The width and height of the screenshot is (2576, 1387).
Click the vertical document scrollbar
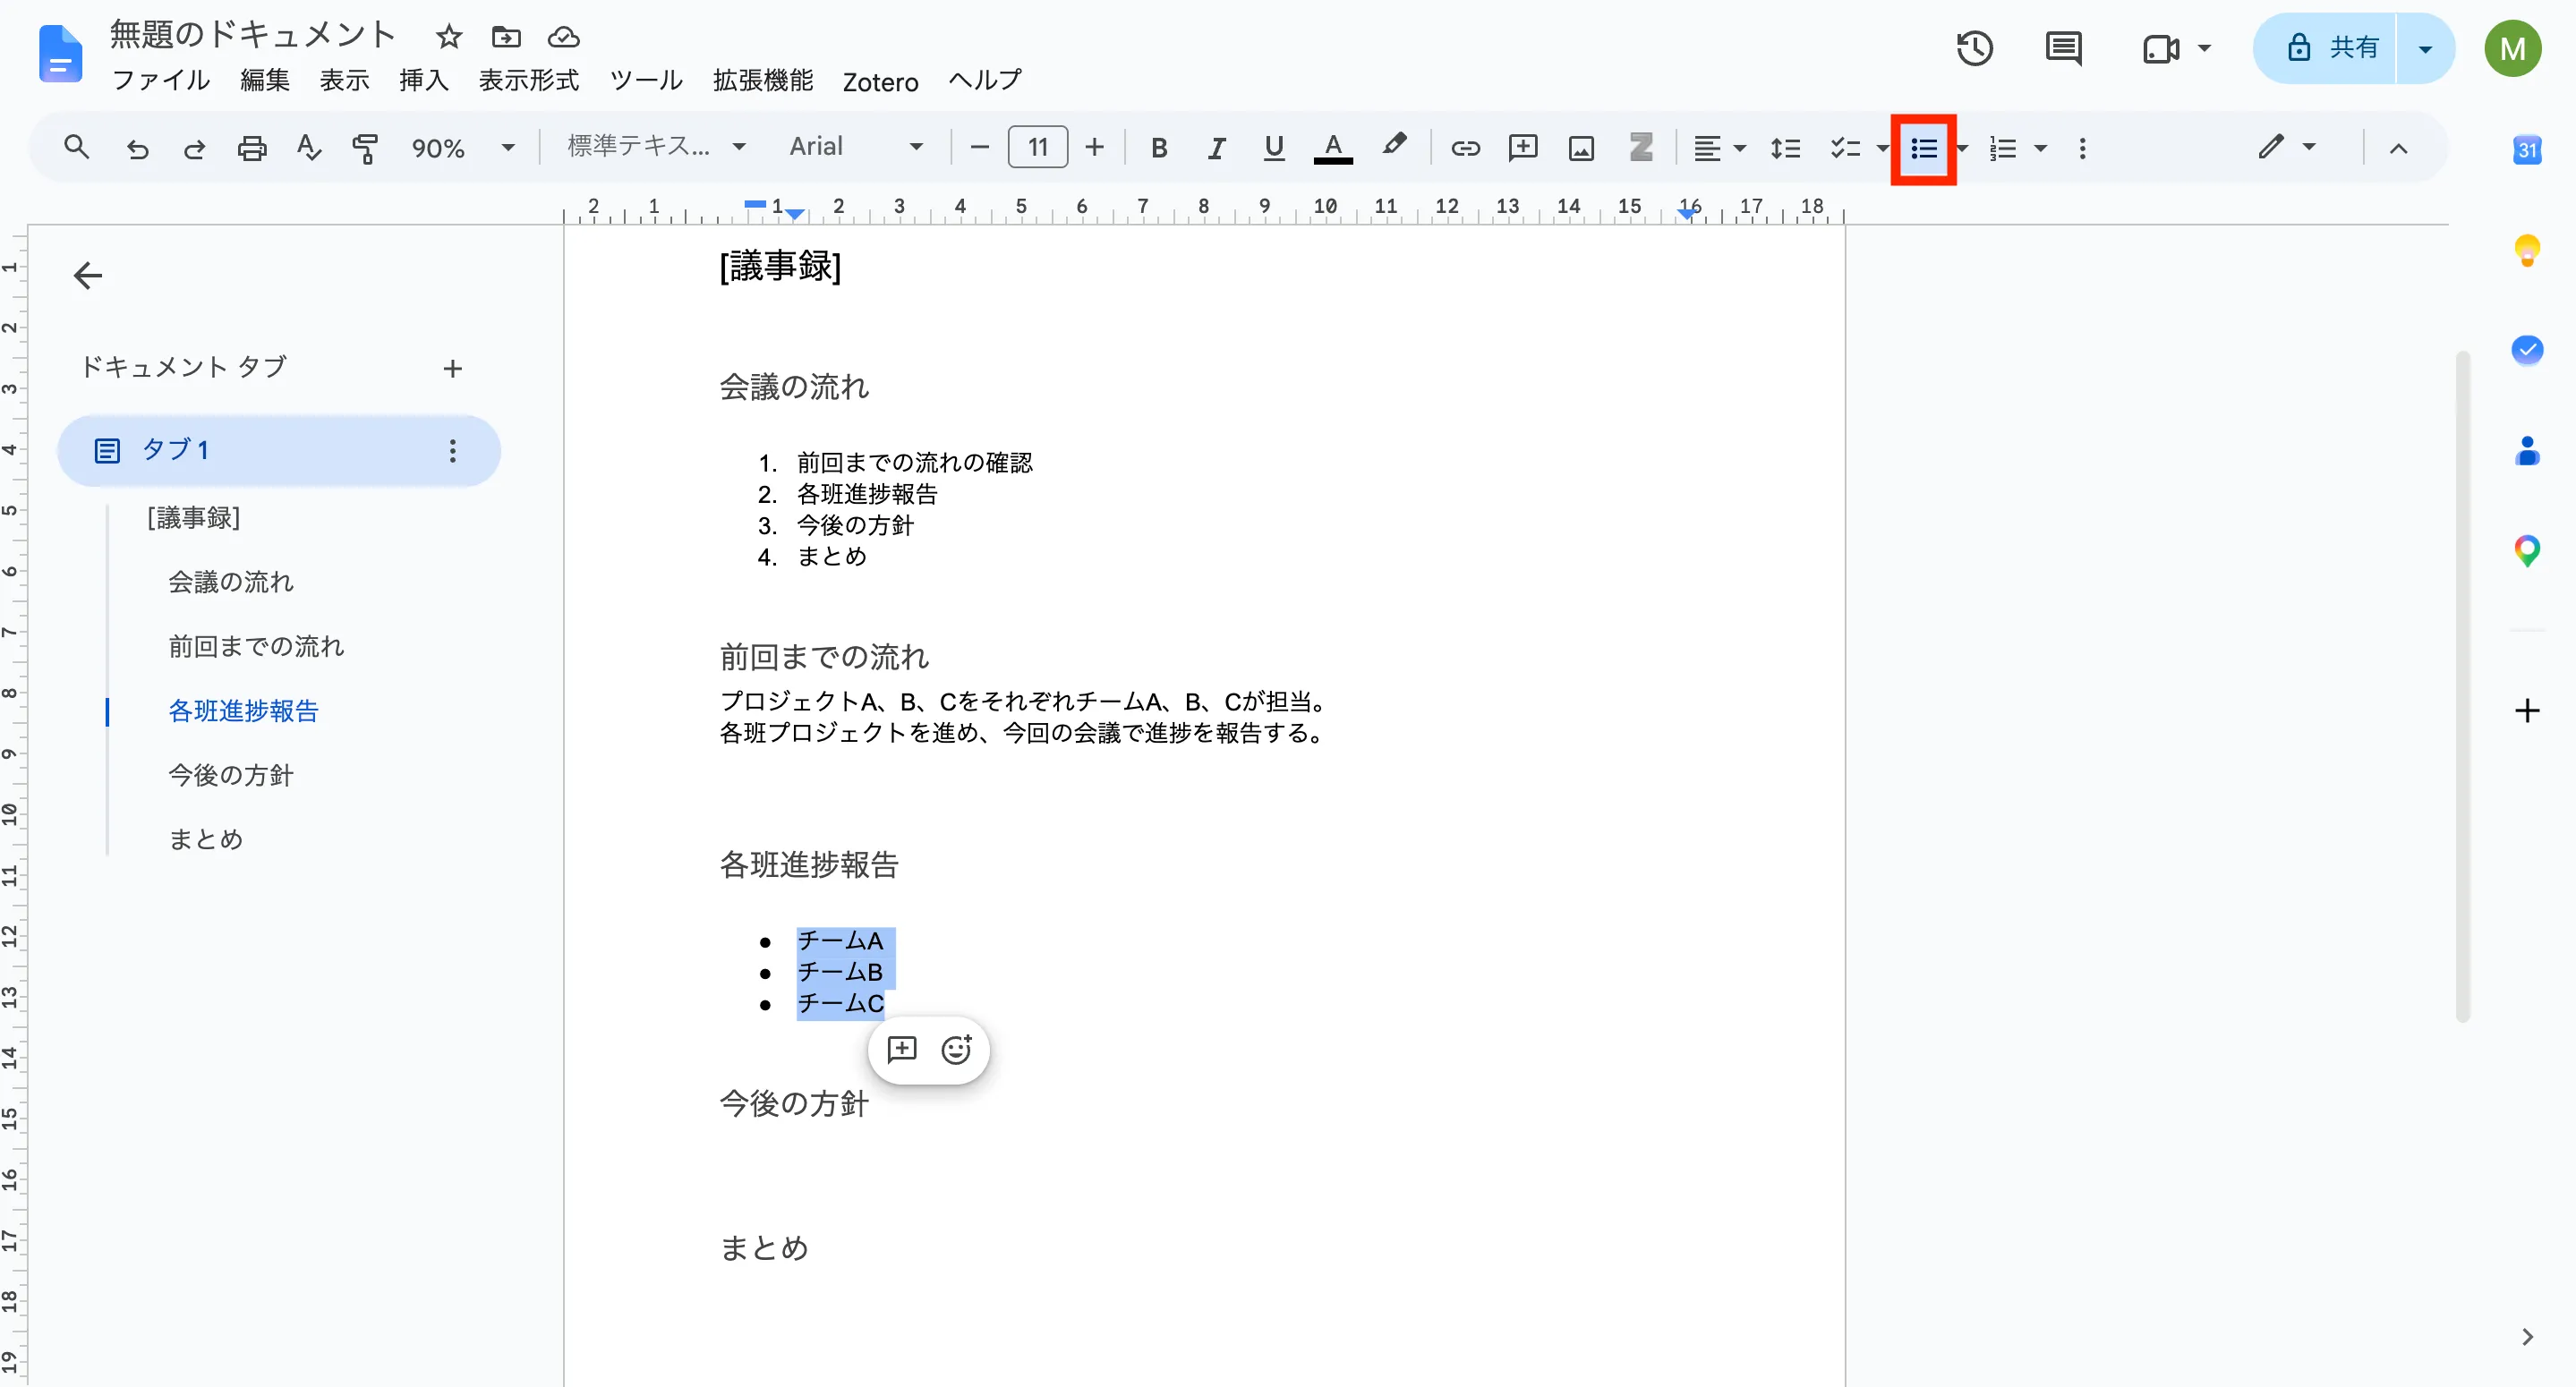(2462, 686)
